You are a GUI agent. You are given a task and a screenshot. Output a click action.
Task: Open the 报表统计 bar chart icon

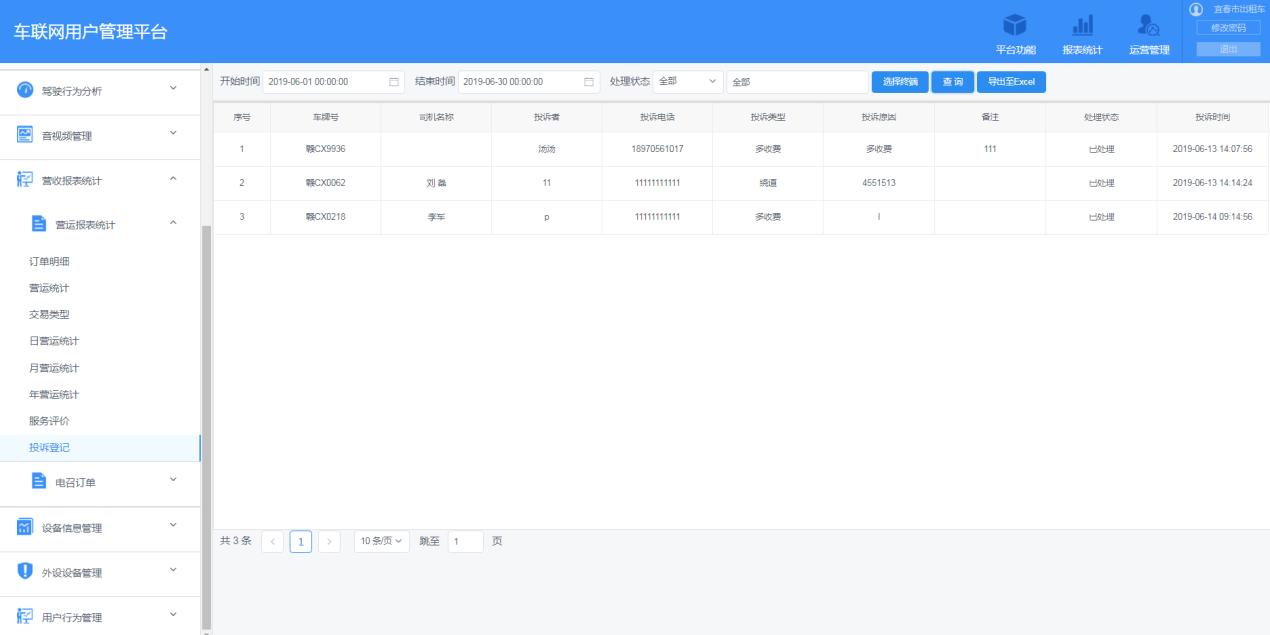click(x=1082, y=25)
